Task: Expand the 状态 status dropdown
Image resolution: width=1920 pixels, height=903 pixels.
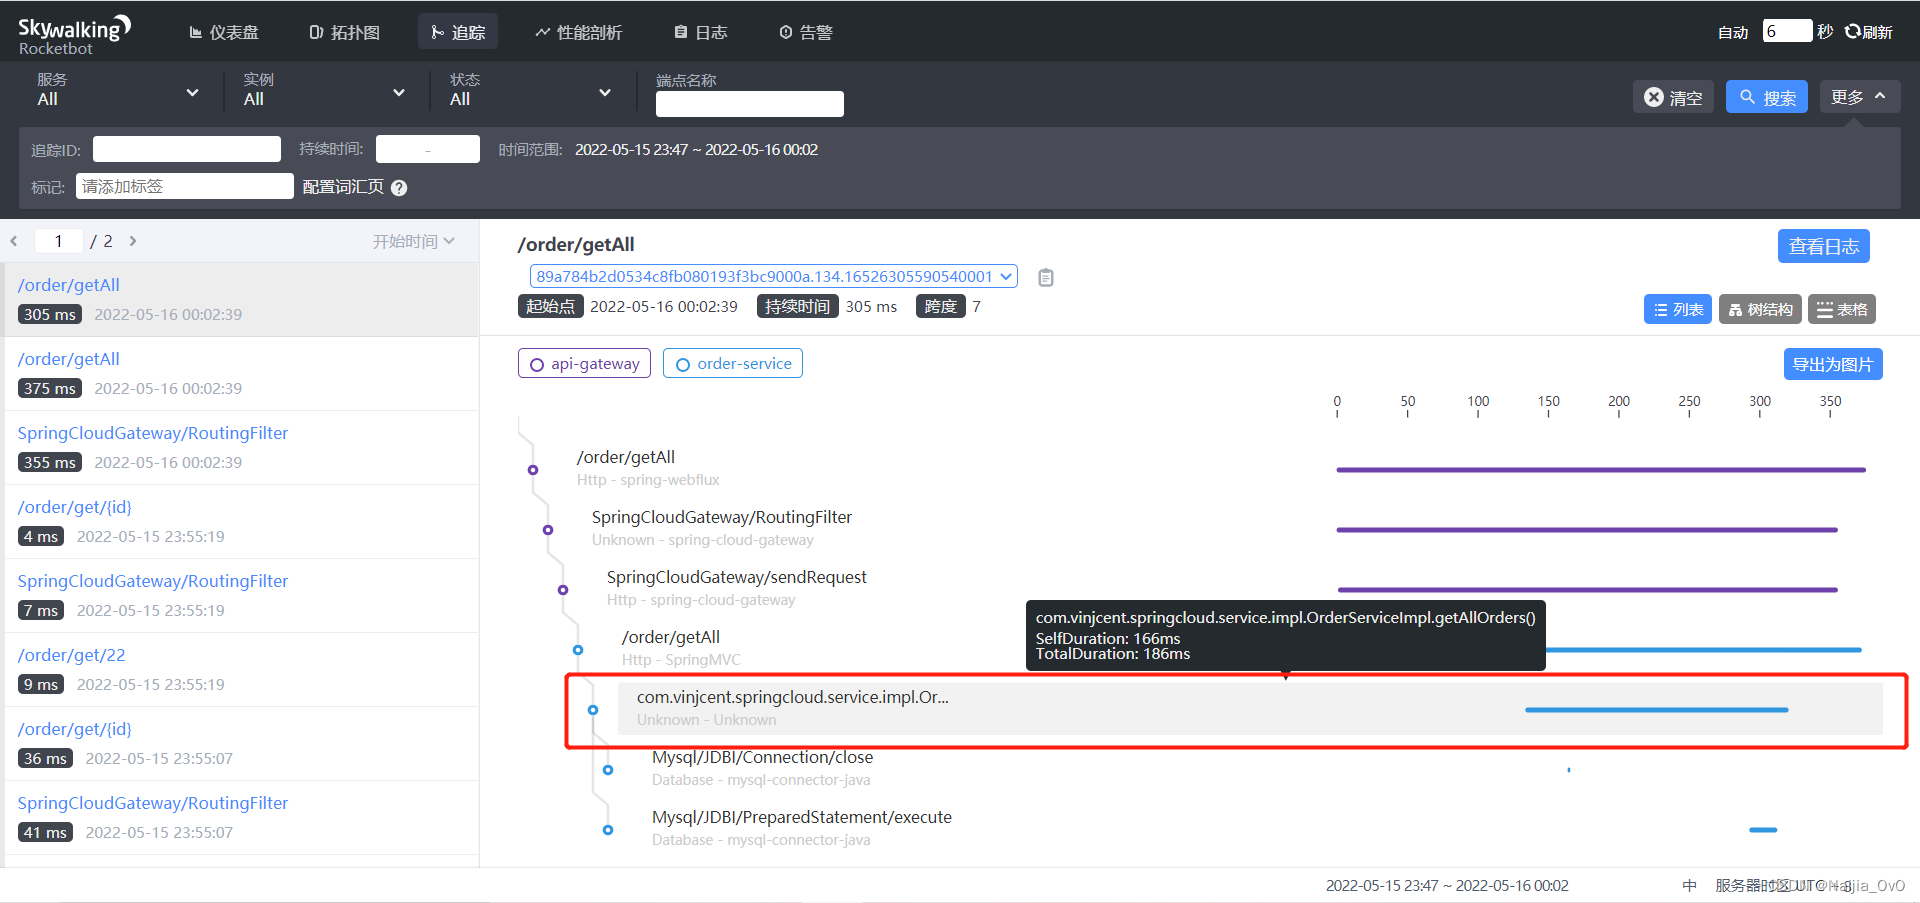Action: click(x=530, y=91)
